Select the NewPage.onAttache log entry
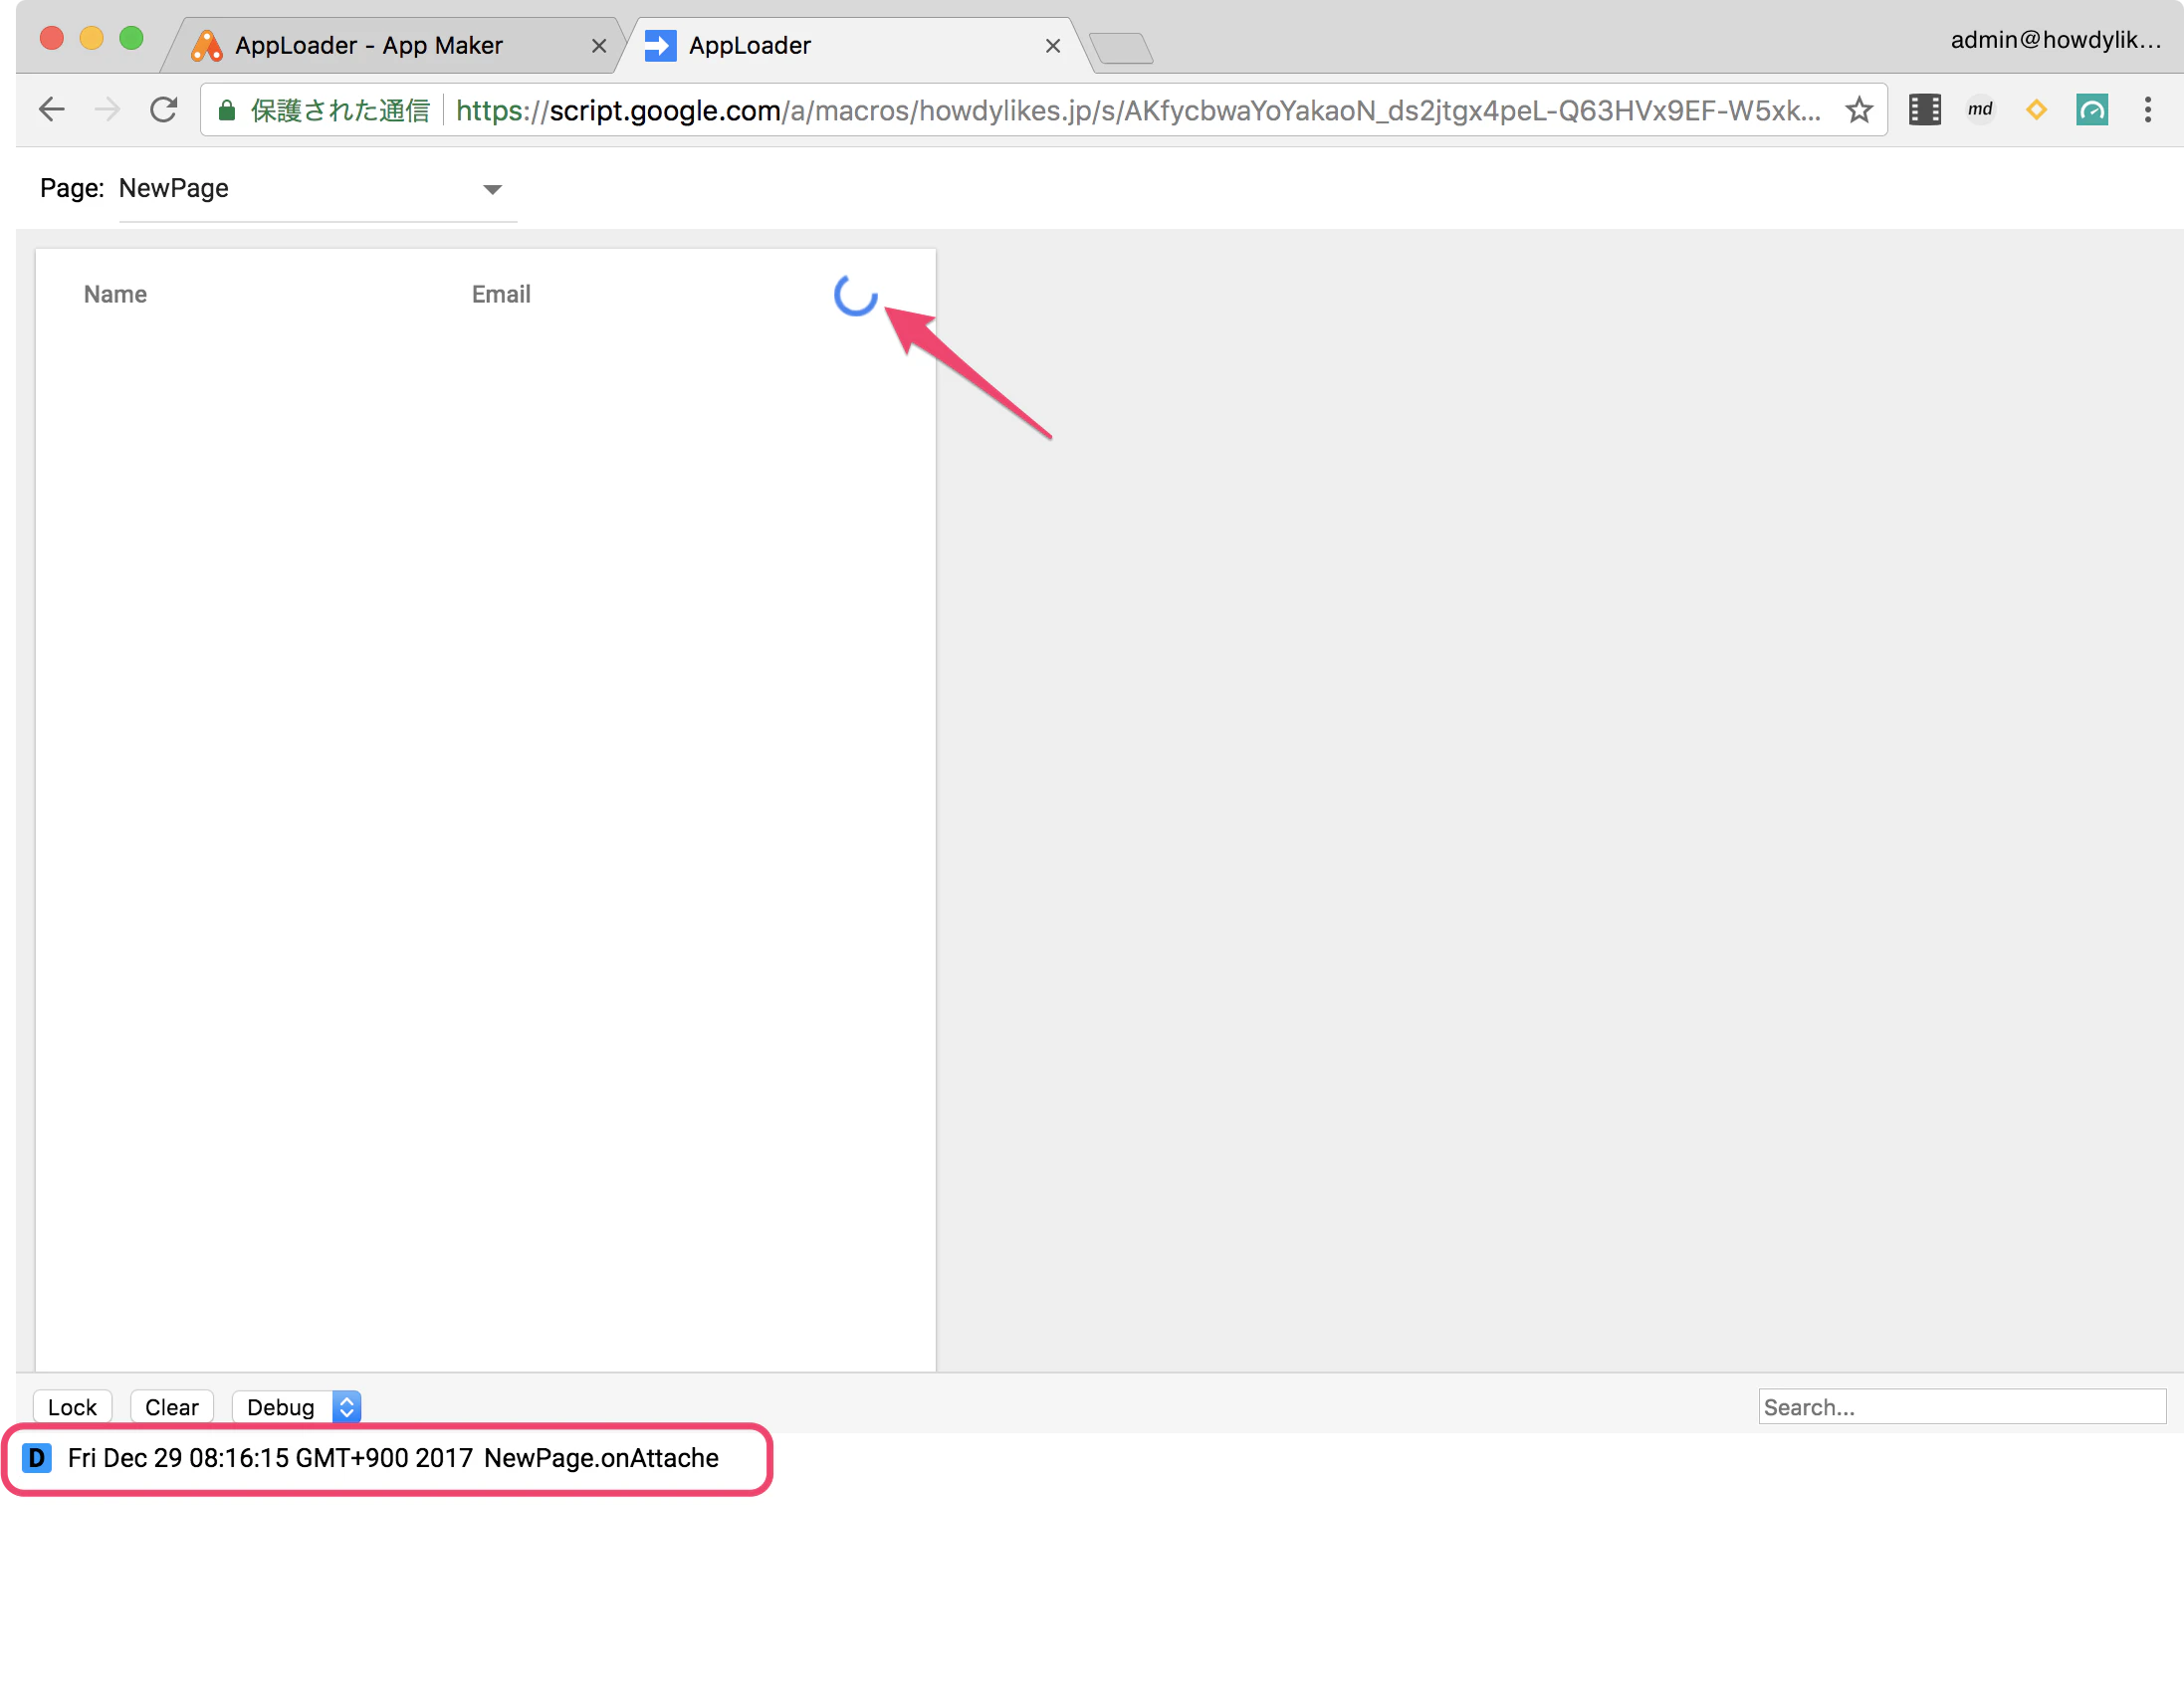Image resolution: width=2184 pixels, height=1692 pixels. pyautogui.click(x=393, y=1459)
